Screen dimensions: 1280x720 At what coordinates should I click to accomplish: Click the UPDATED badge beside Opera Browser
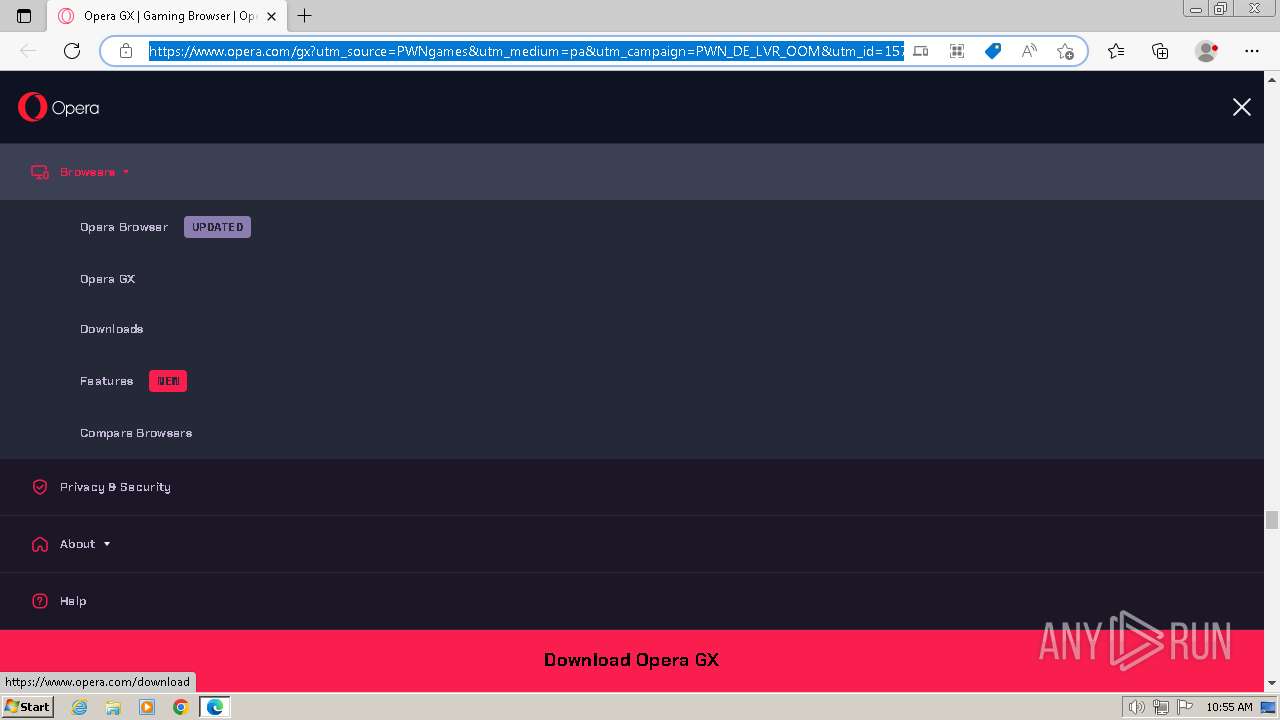[217, 227]
